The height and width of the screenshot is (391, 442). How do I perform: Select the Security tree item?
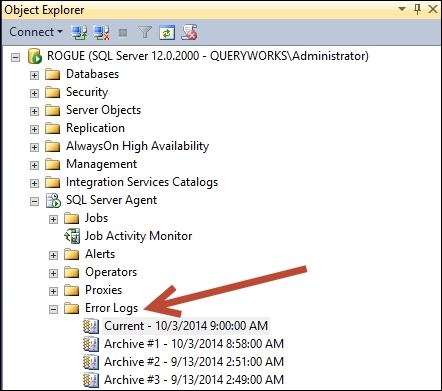[x=87, y=92]
